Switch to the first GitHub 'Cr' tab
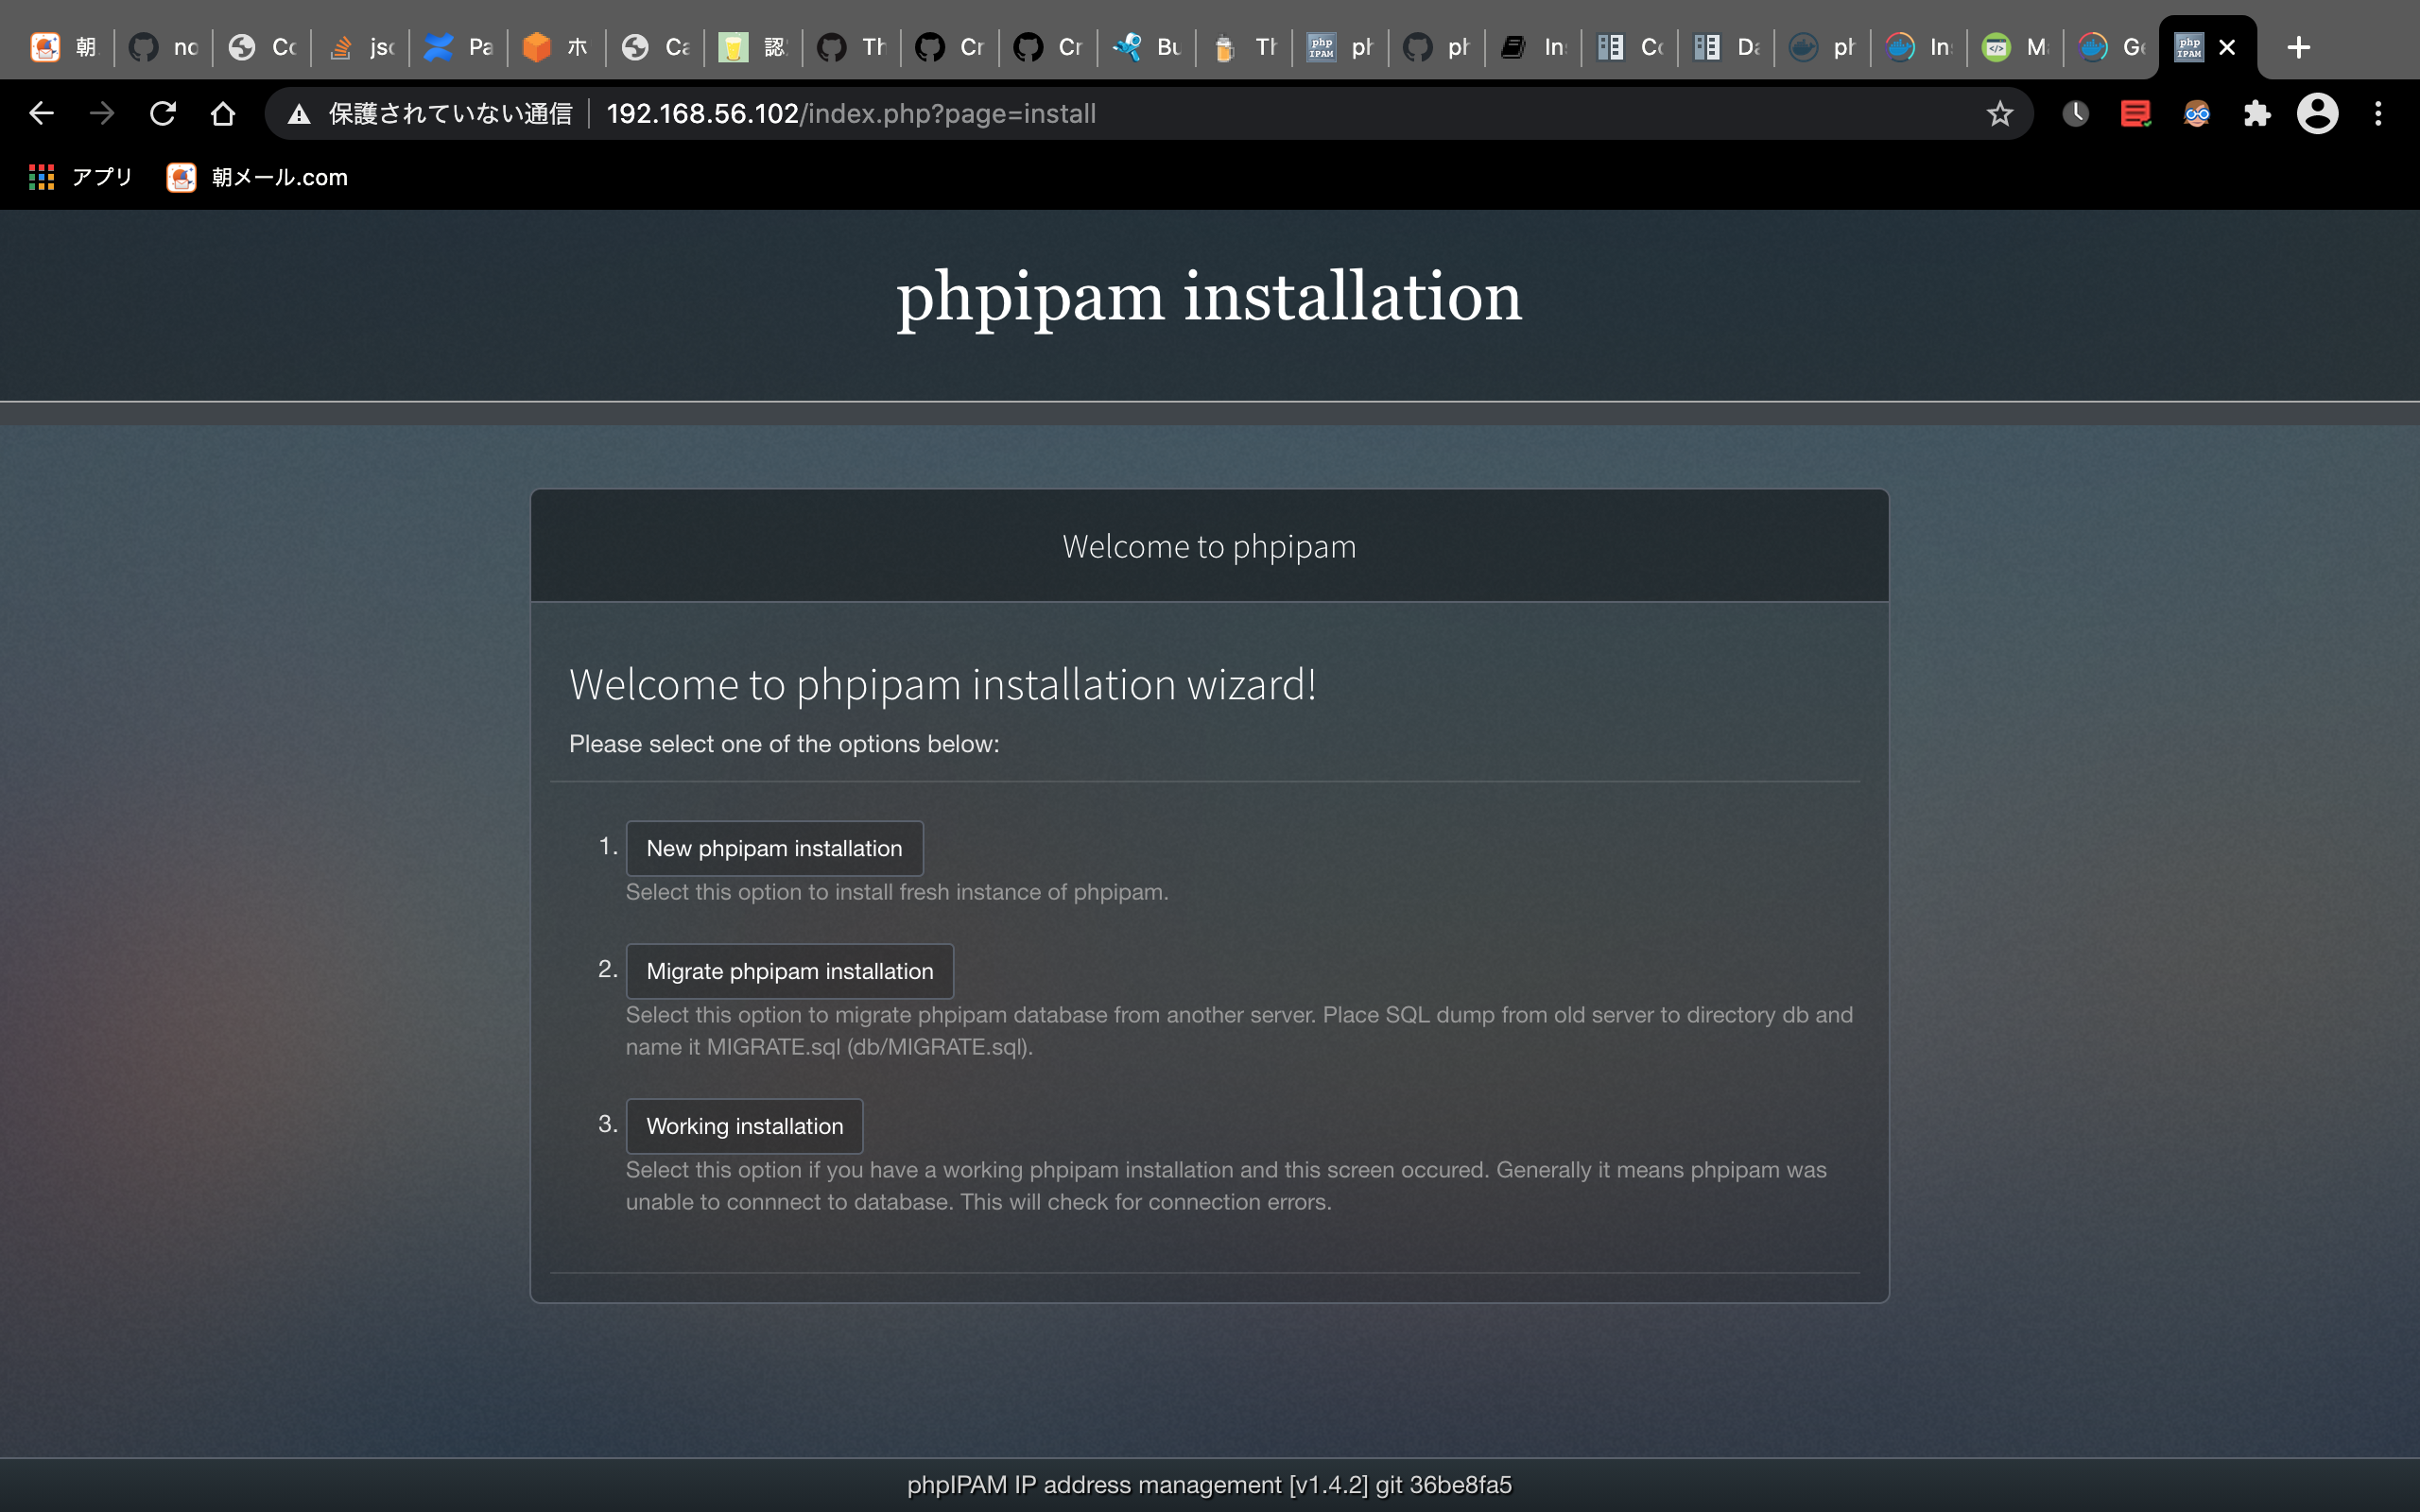The image size is (2420, 1512). [949, 47]
